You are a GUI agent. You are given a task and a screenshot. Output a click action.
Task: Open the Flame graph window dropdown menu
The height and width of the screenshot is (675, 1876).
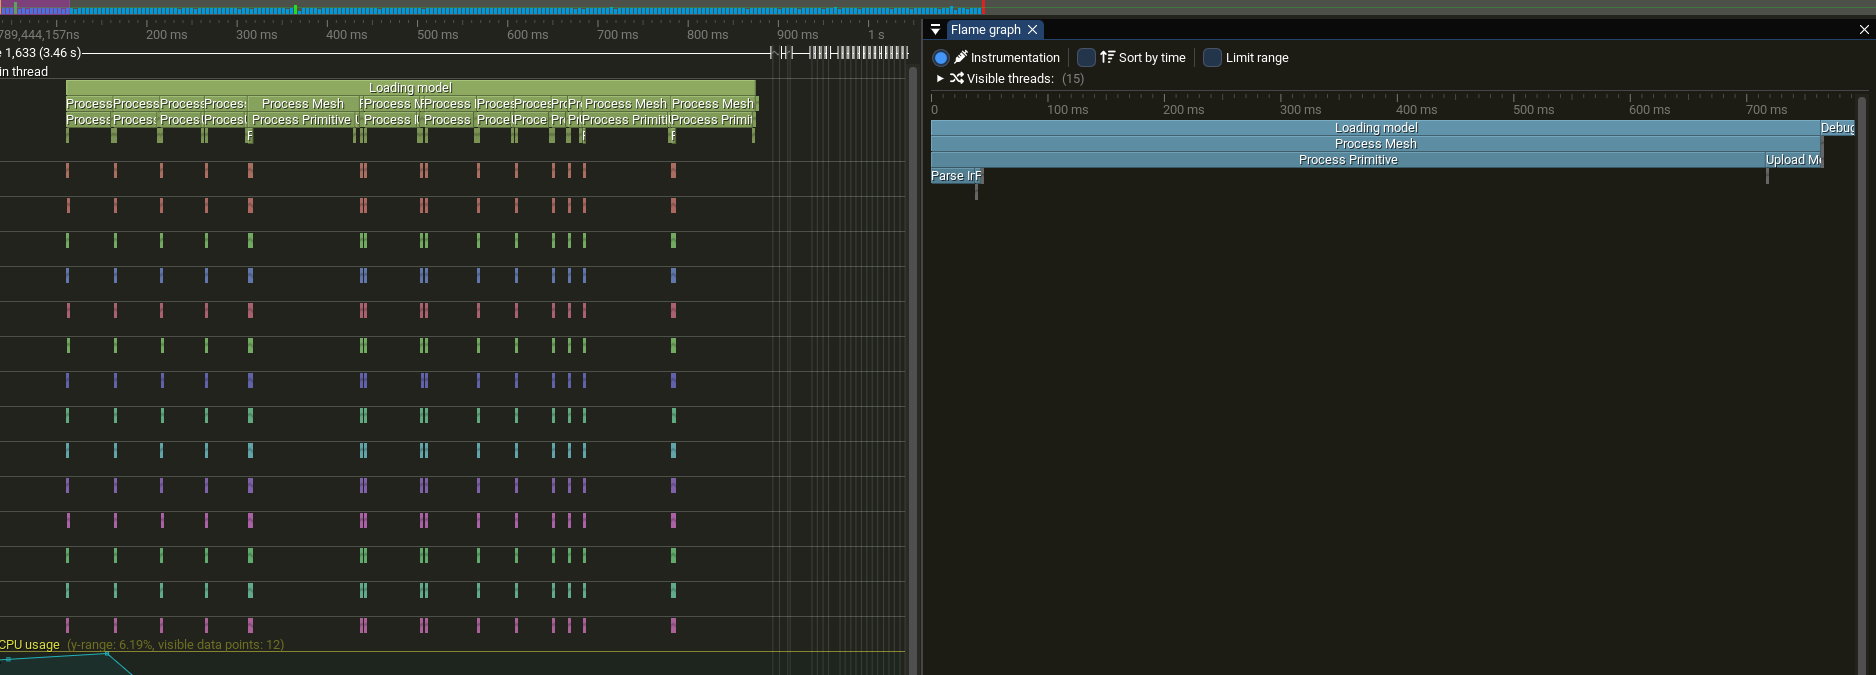click(x=936, y=30)
